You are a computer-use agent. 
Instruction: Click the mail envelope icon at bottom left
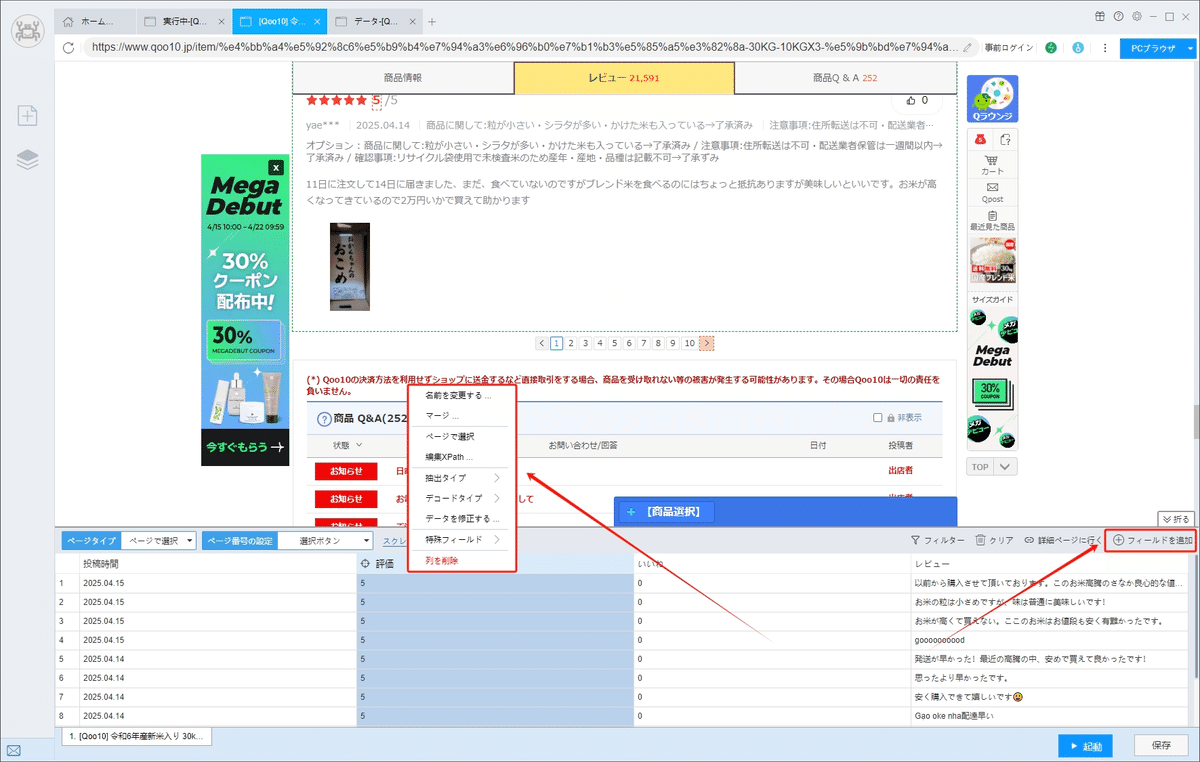[14, 750]
